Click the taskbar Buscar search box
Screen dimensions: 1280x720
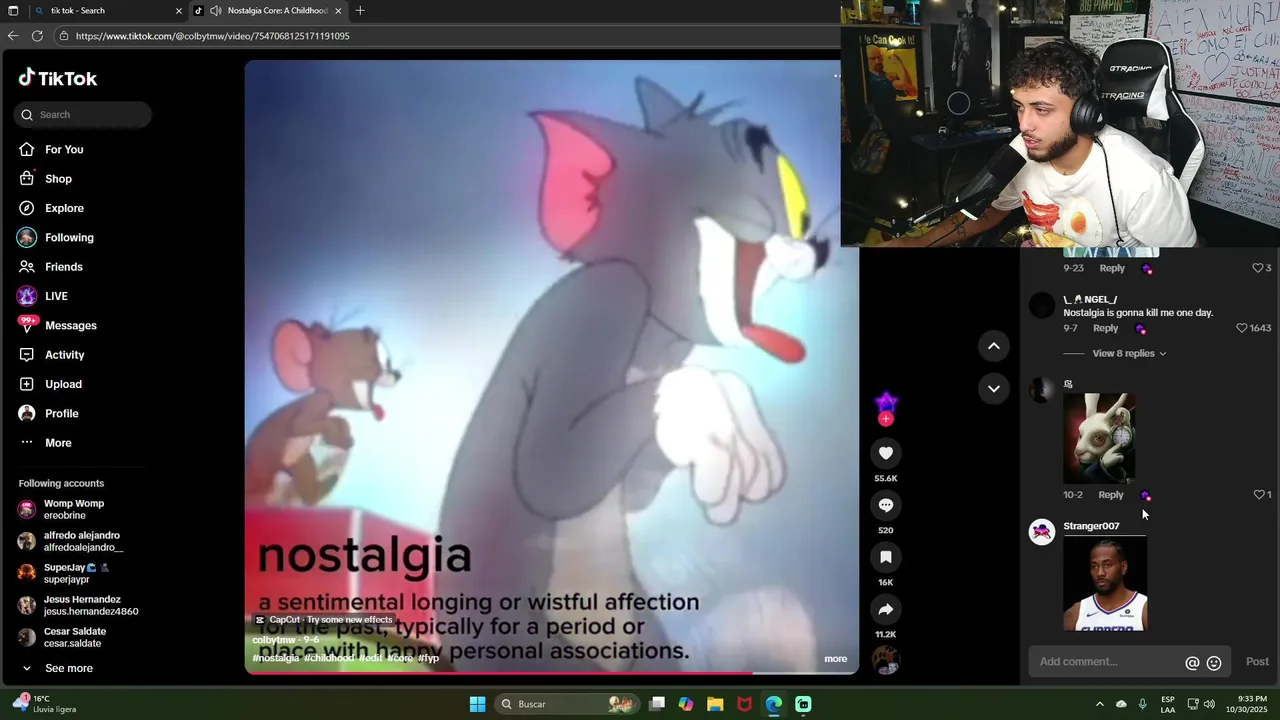[567, 704]
